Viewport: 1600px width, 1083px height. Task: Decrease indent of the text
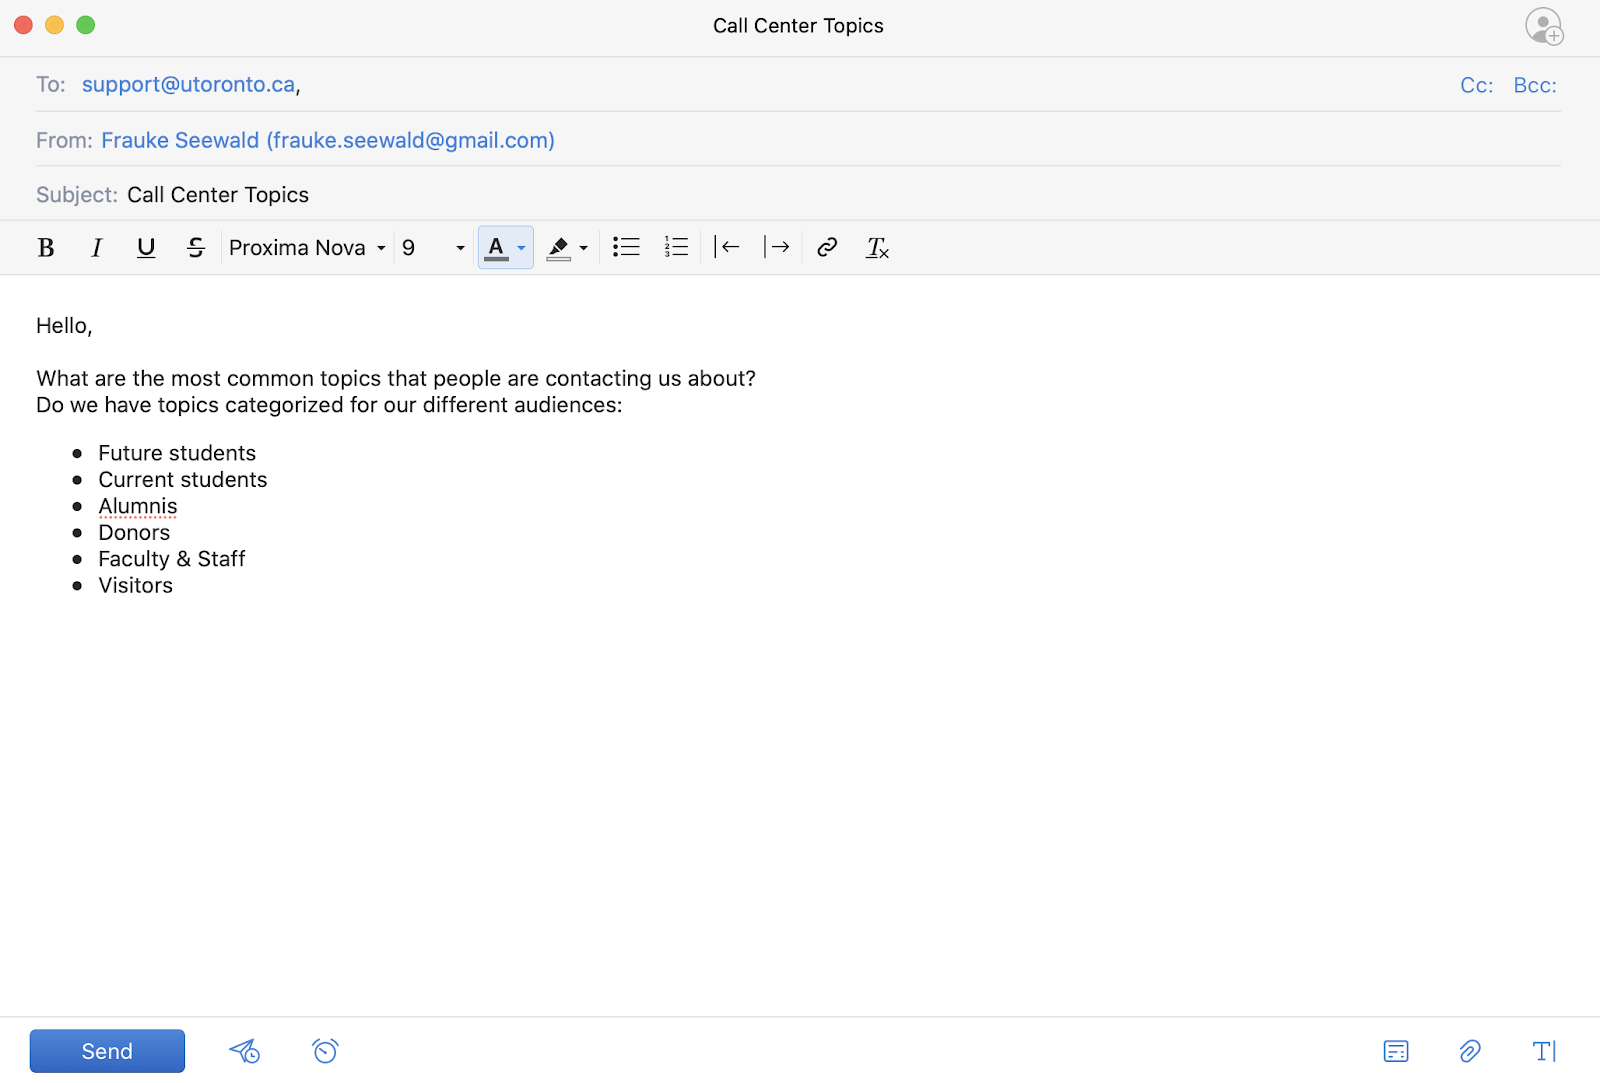(x=727, y=247)
